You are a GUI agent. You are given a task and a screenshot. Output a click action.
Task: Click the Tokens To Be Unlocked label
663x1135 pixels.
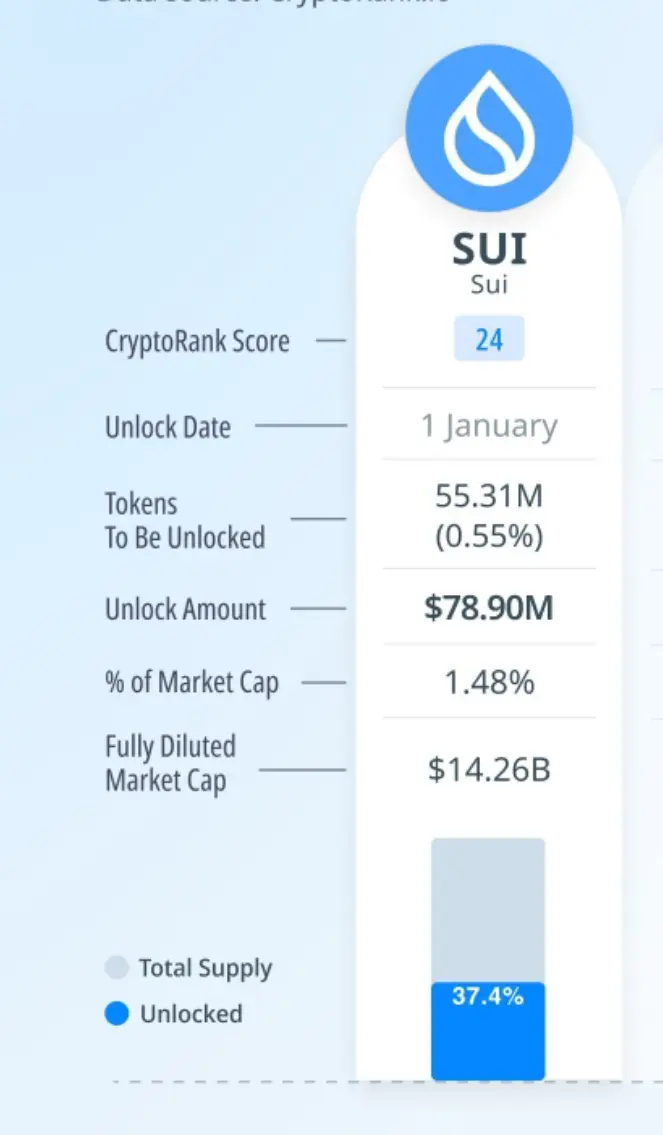pos(185,520)
